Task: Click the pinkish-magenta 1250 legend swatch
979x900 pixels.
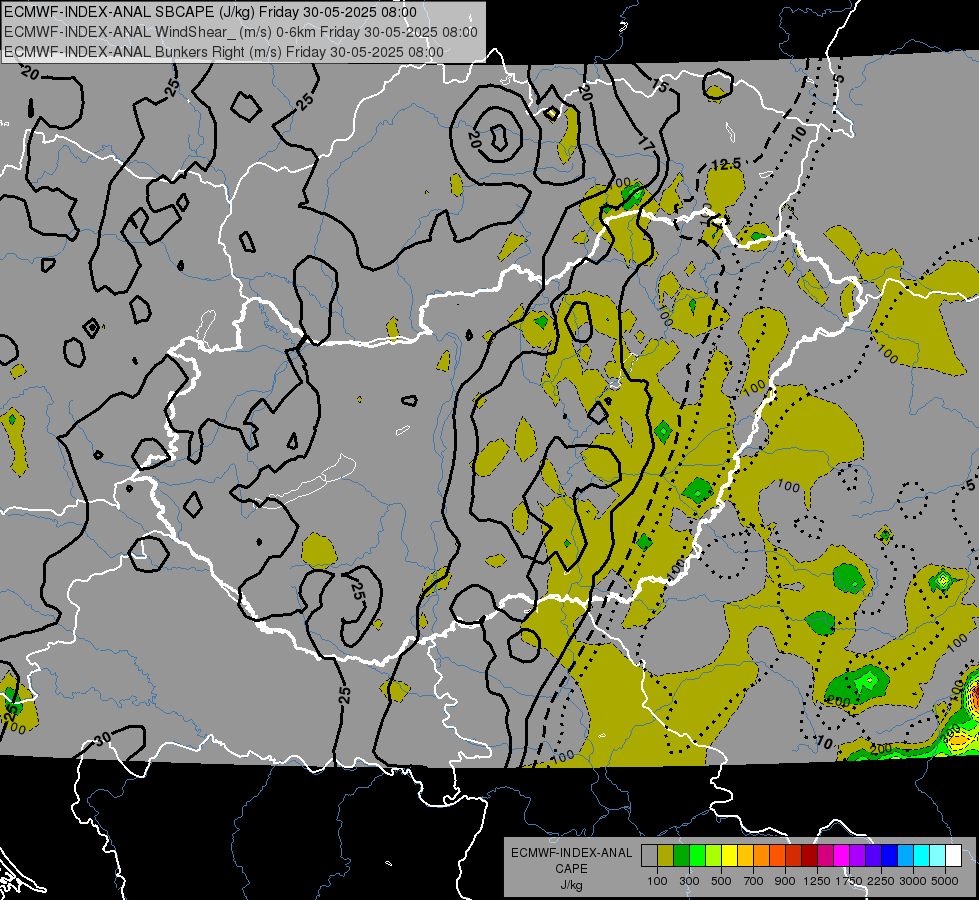Action: click(825, 855)
